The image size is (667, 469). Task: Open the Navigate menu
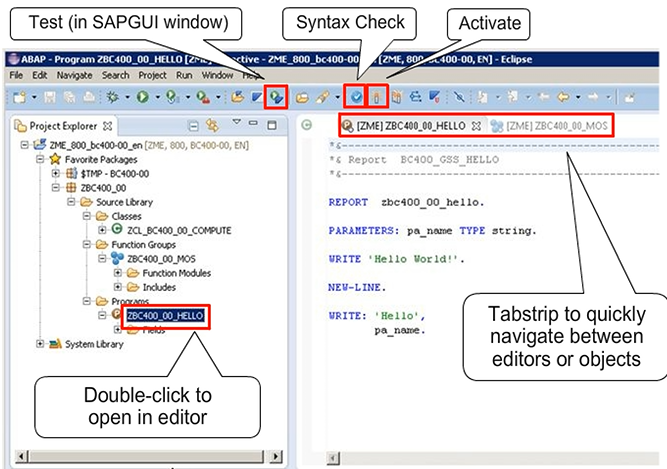(74, 75)
